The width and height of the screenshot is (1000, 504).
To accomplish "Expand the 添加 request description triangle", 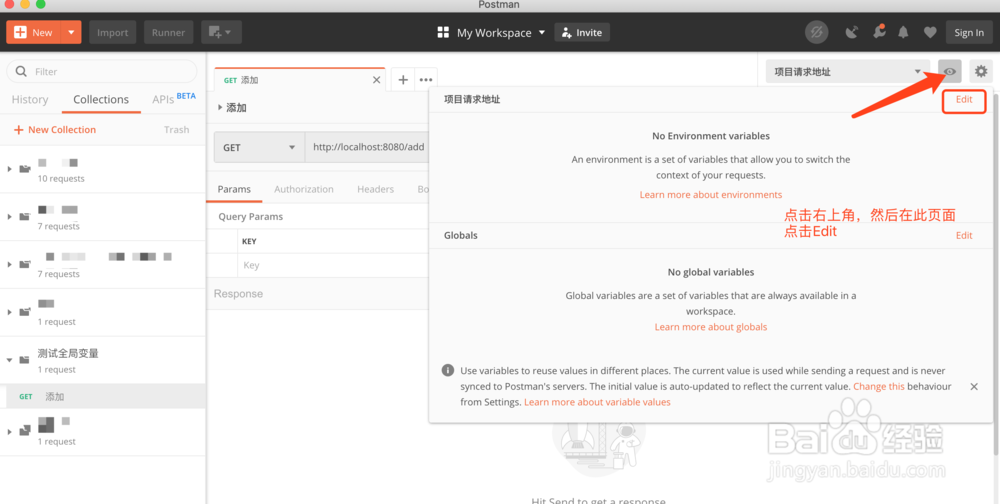I will pos(220,107).
